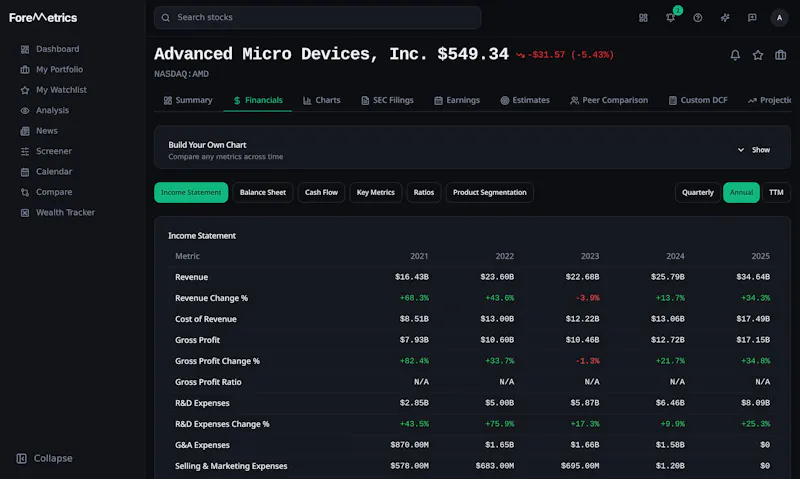800x479 pixels.
Task: Click the Revenue row label
Action: (x=191, y=277)
